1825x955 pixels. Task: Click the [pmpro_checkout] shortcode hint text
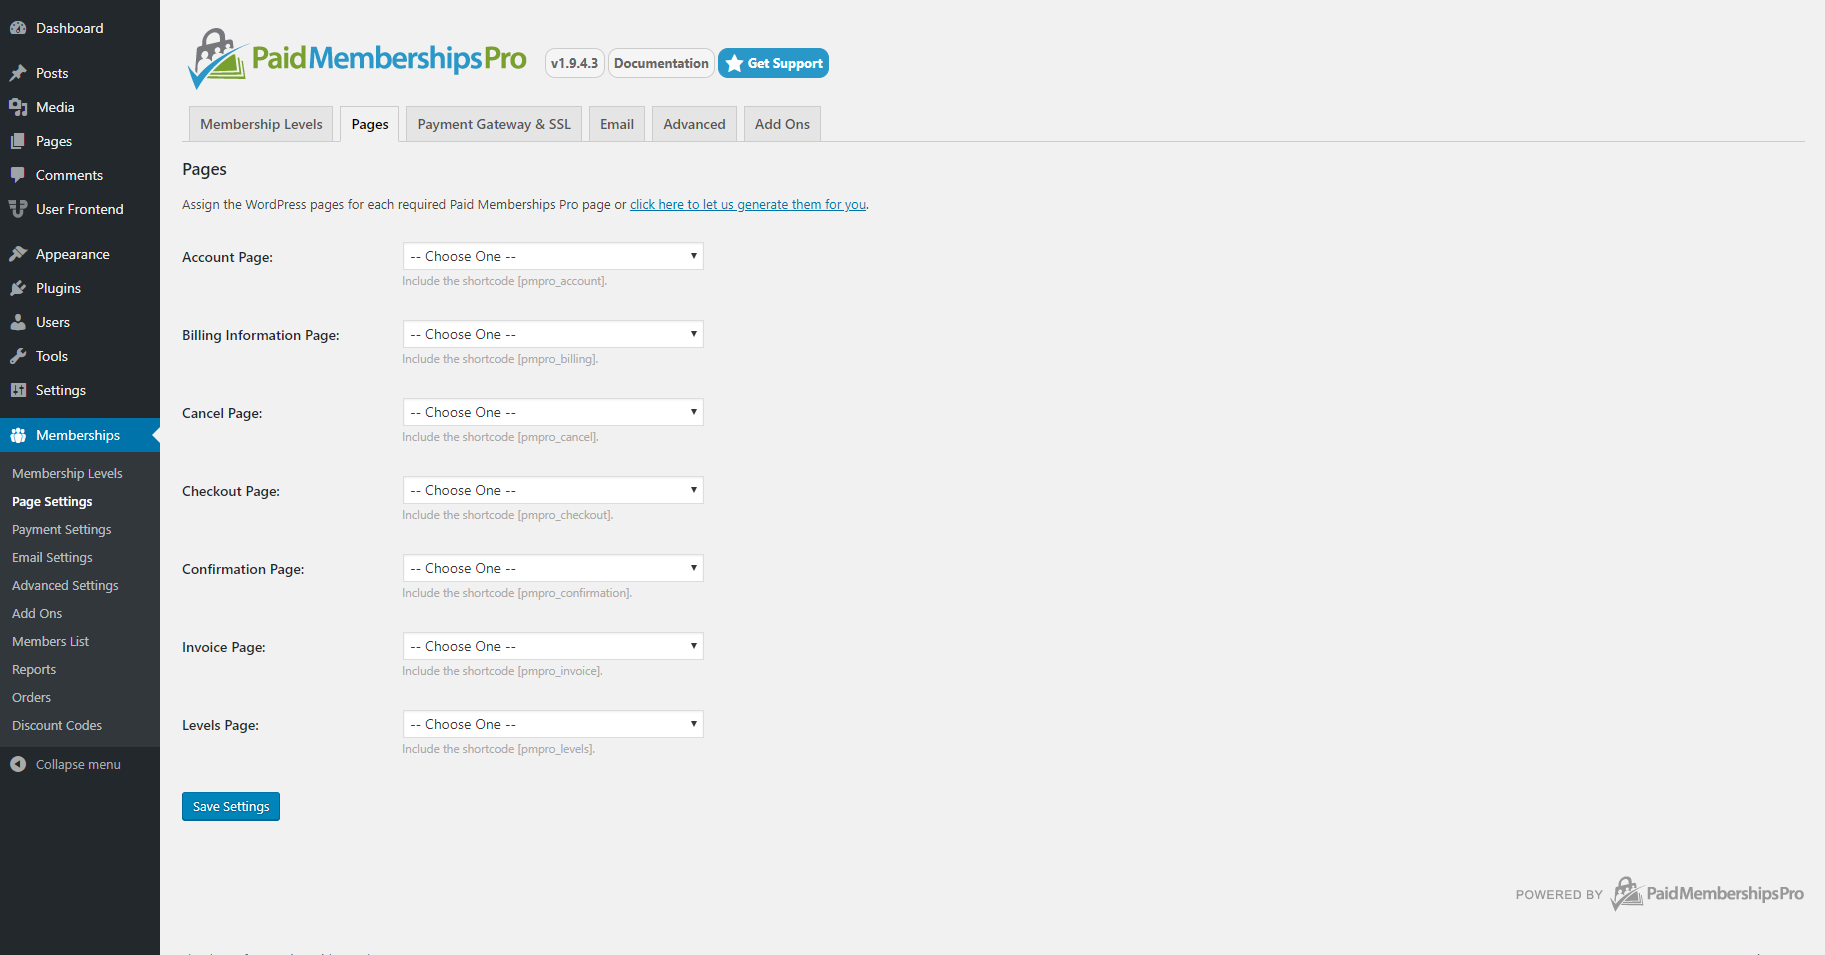pyautogui.click(x=507, y=515)
